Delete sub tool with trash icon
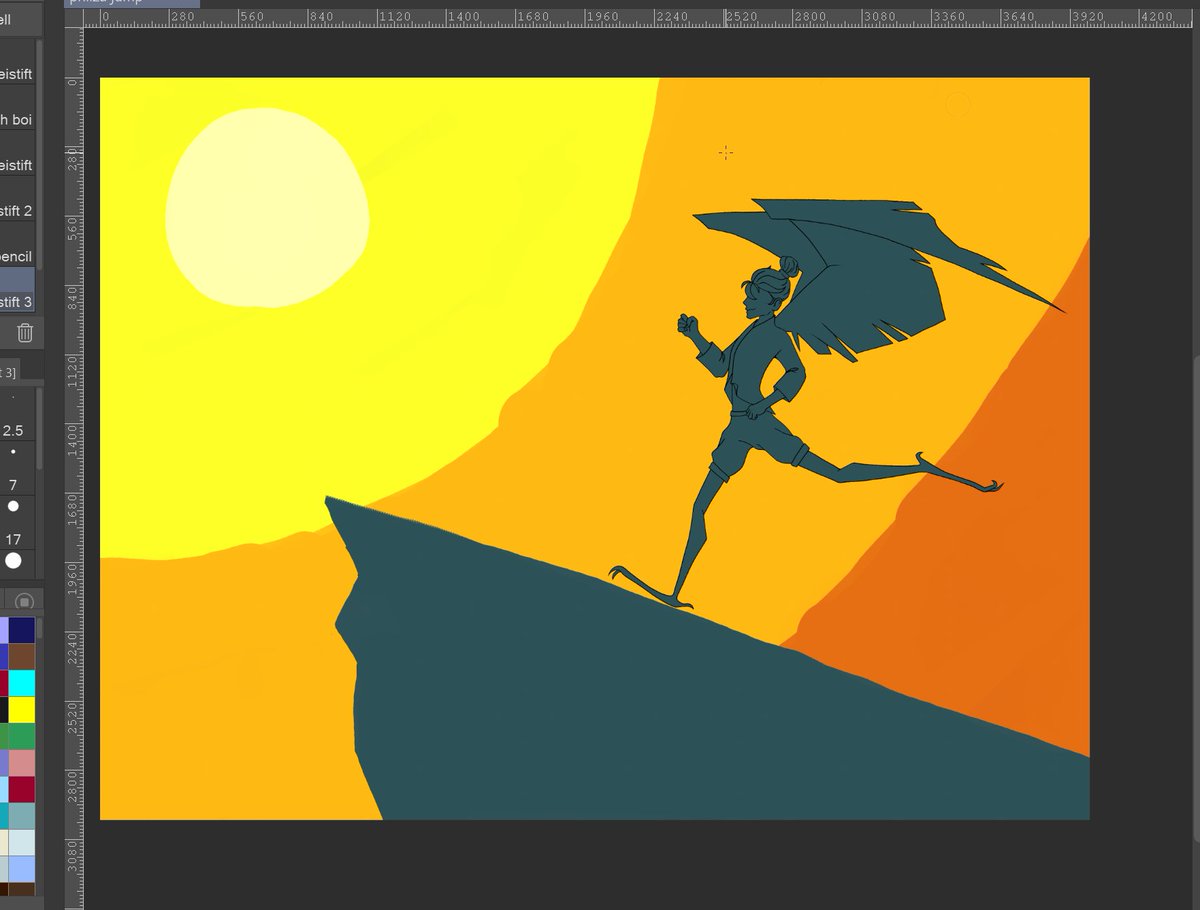Screen dimensions: 1200x910 click(26, 334)
